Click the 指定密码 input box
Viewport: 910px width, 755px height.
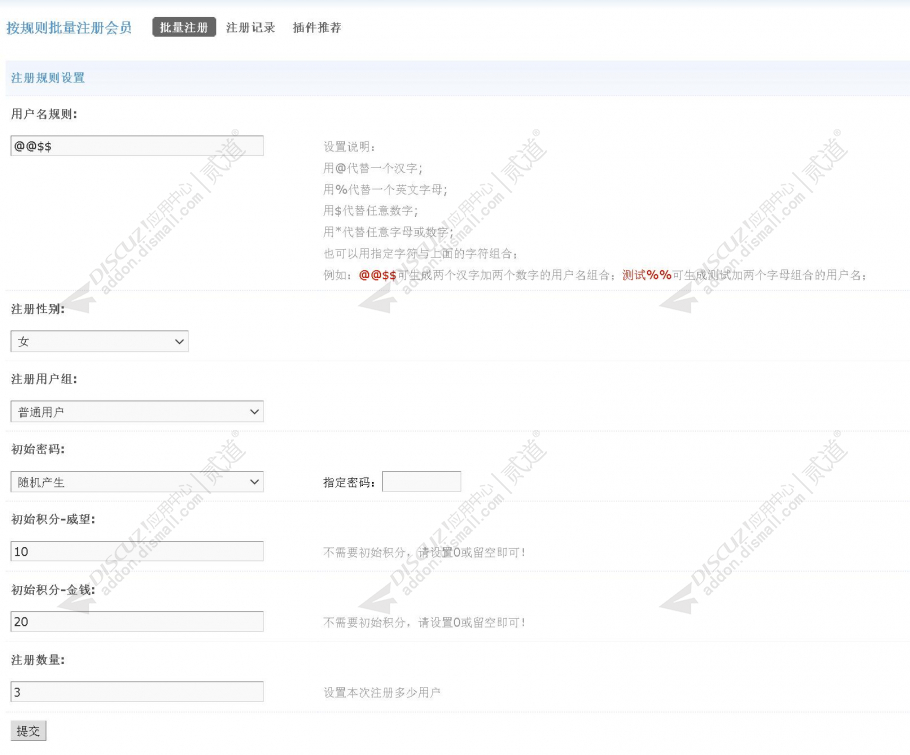(421, 481)
